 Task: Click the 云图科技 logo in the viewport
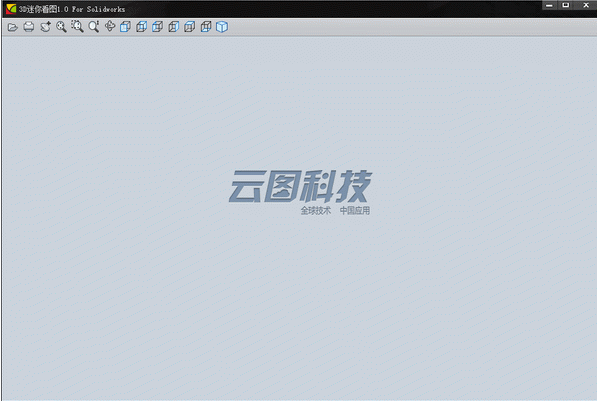pos(300,186)
